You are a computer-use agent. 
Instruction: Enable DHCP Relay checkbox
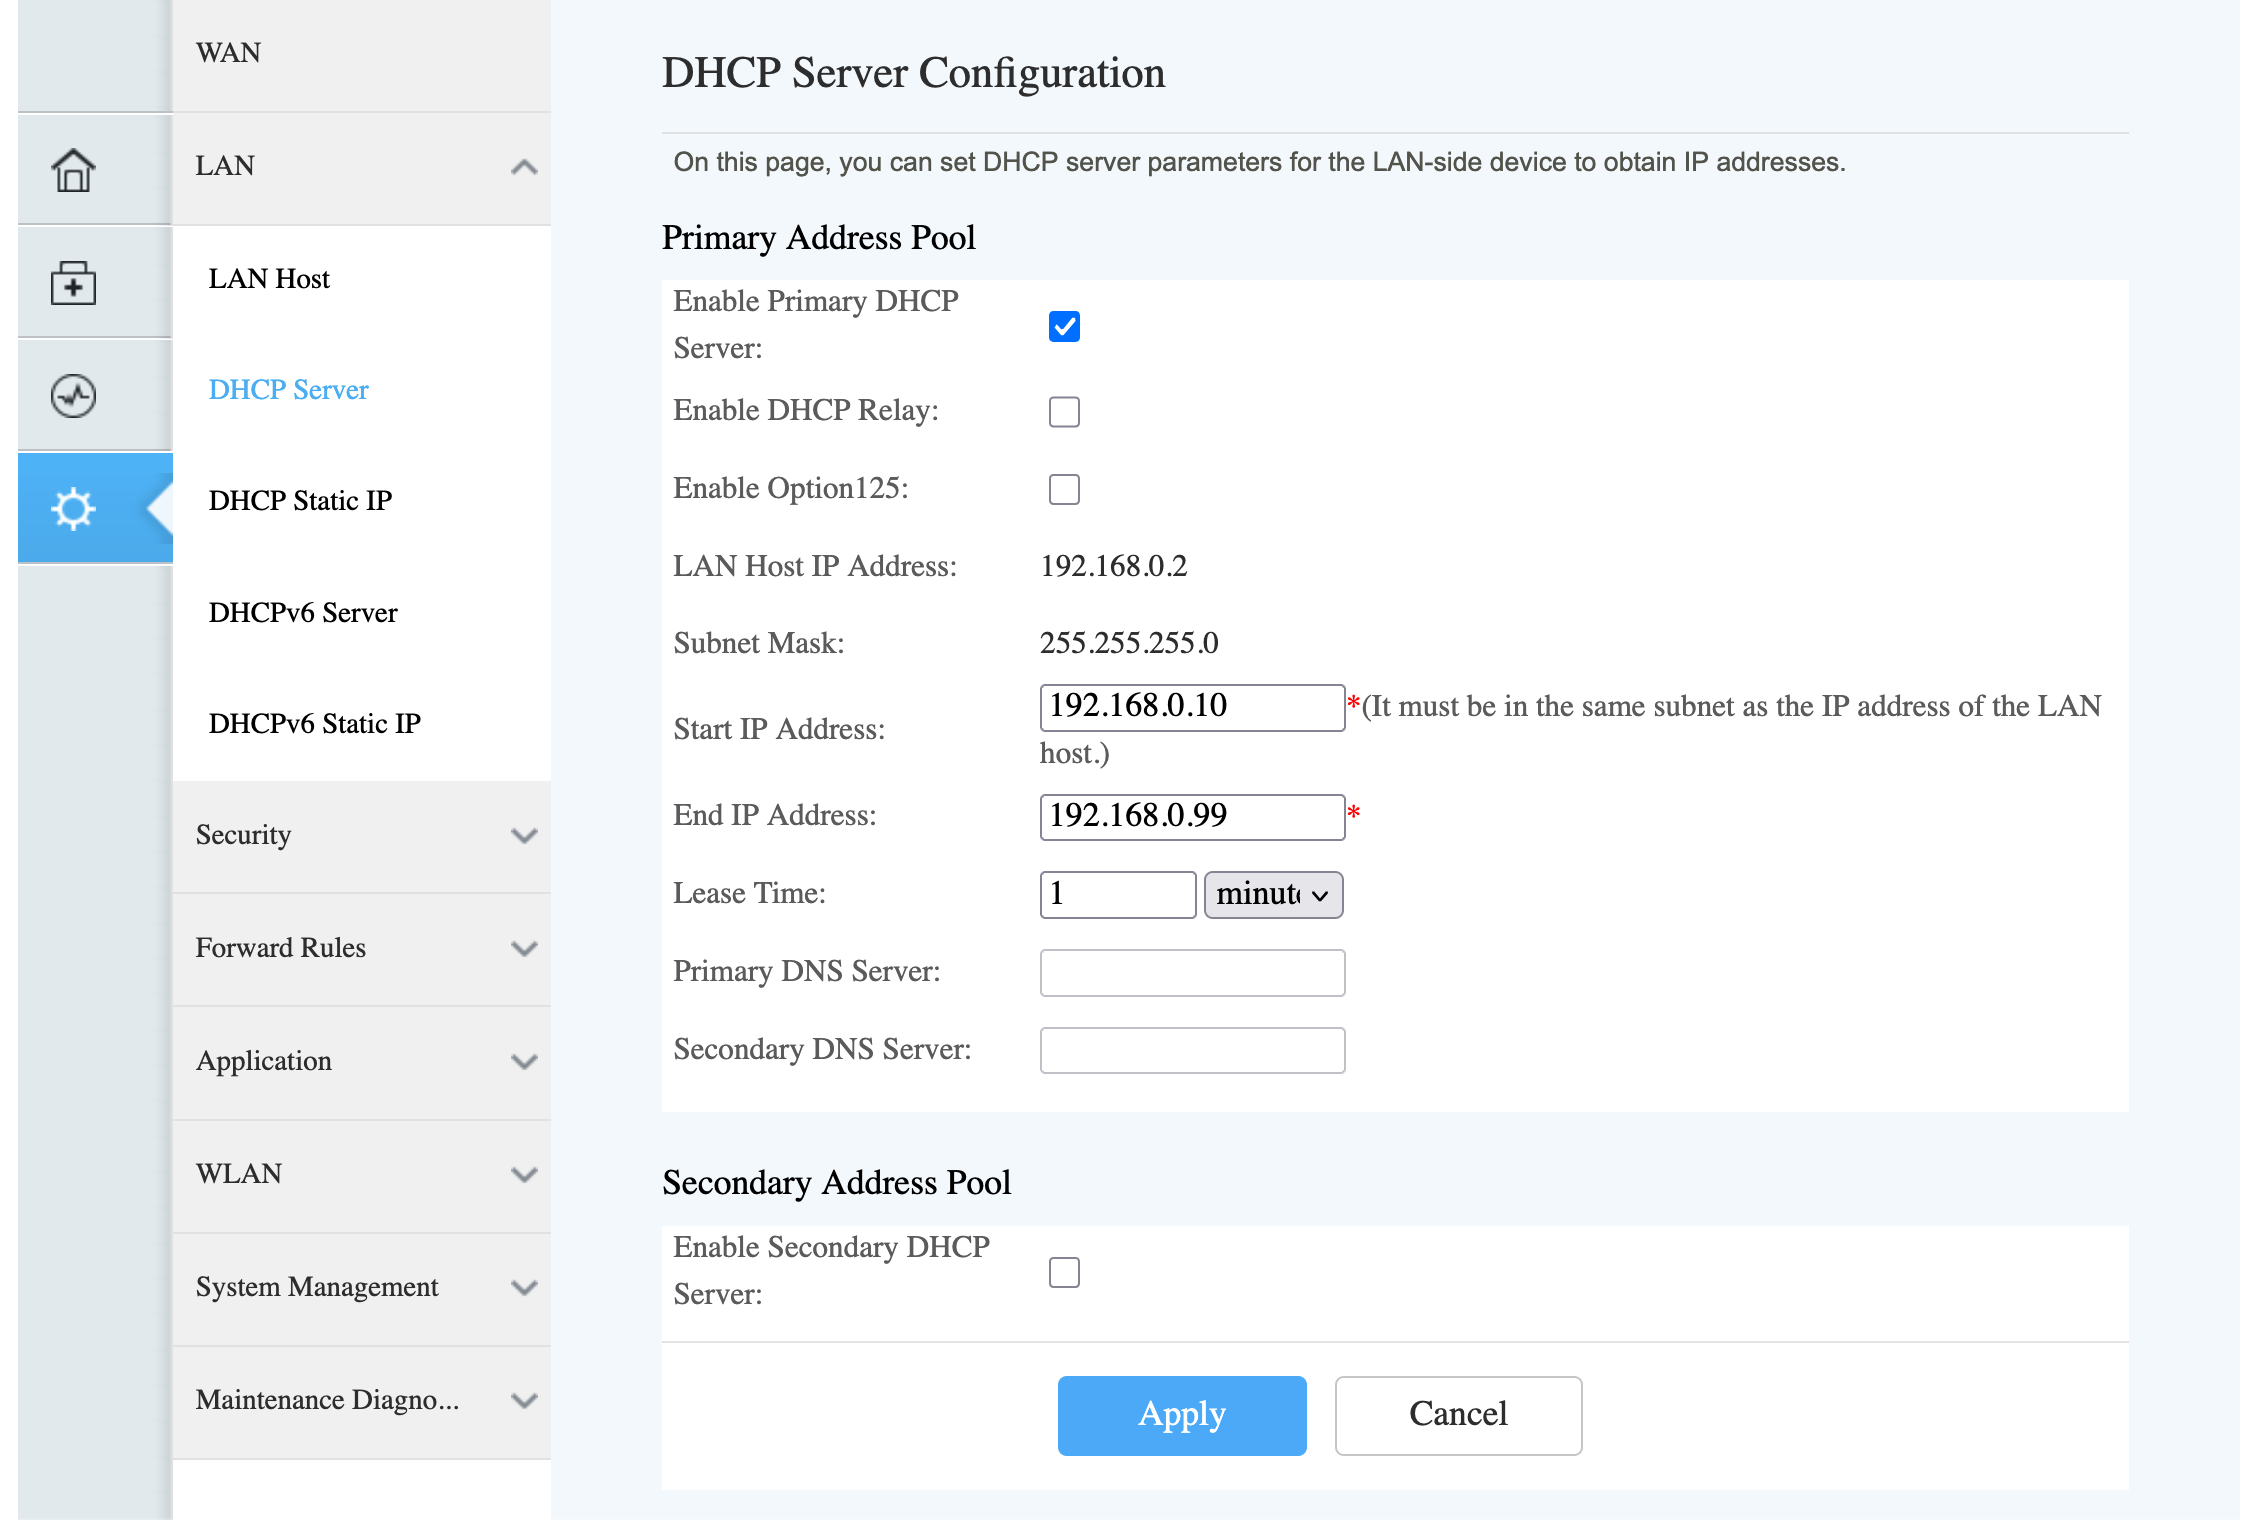[x=1064, y=411]
